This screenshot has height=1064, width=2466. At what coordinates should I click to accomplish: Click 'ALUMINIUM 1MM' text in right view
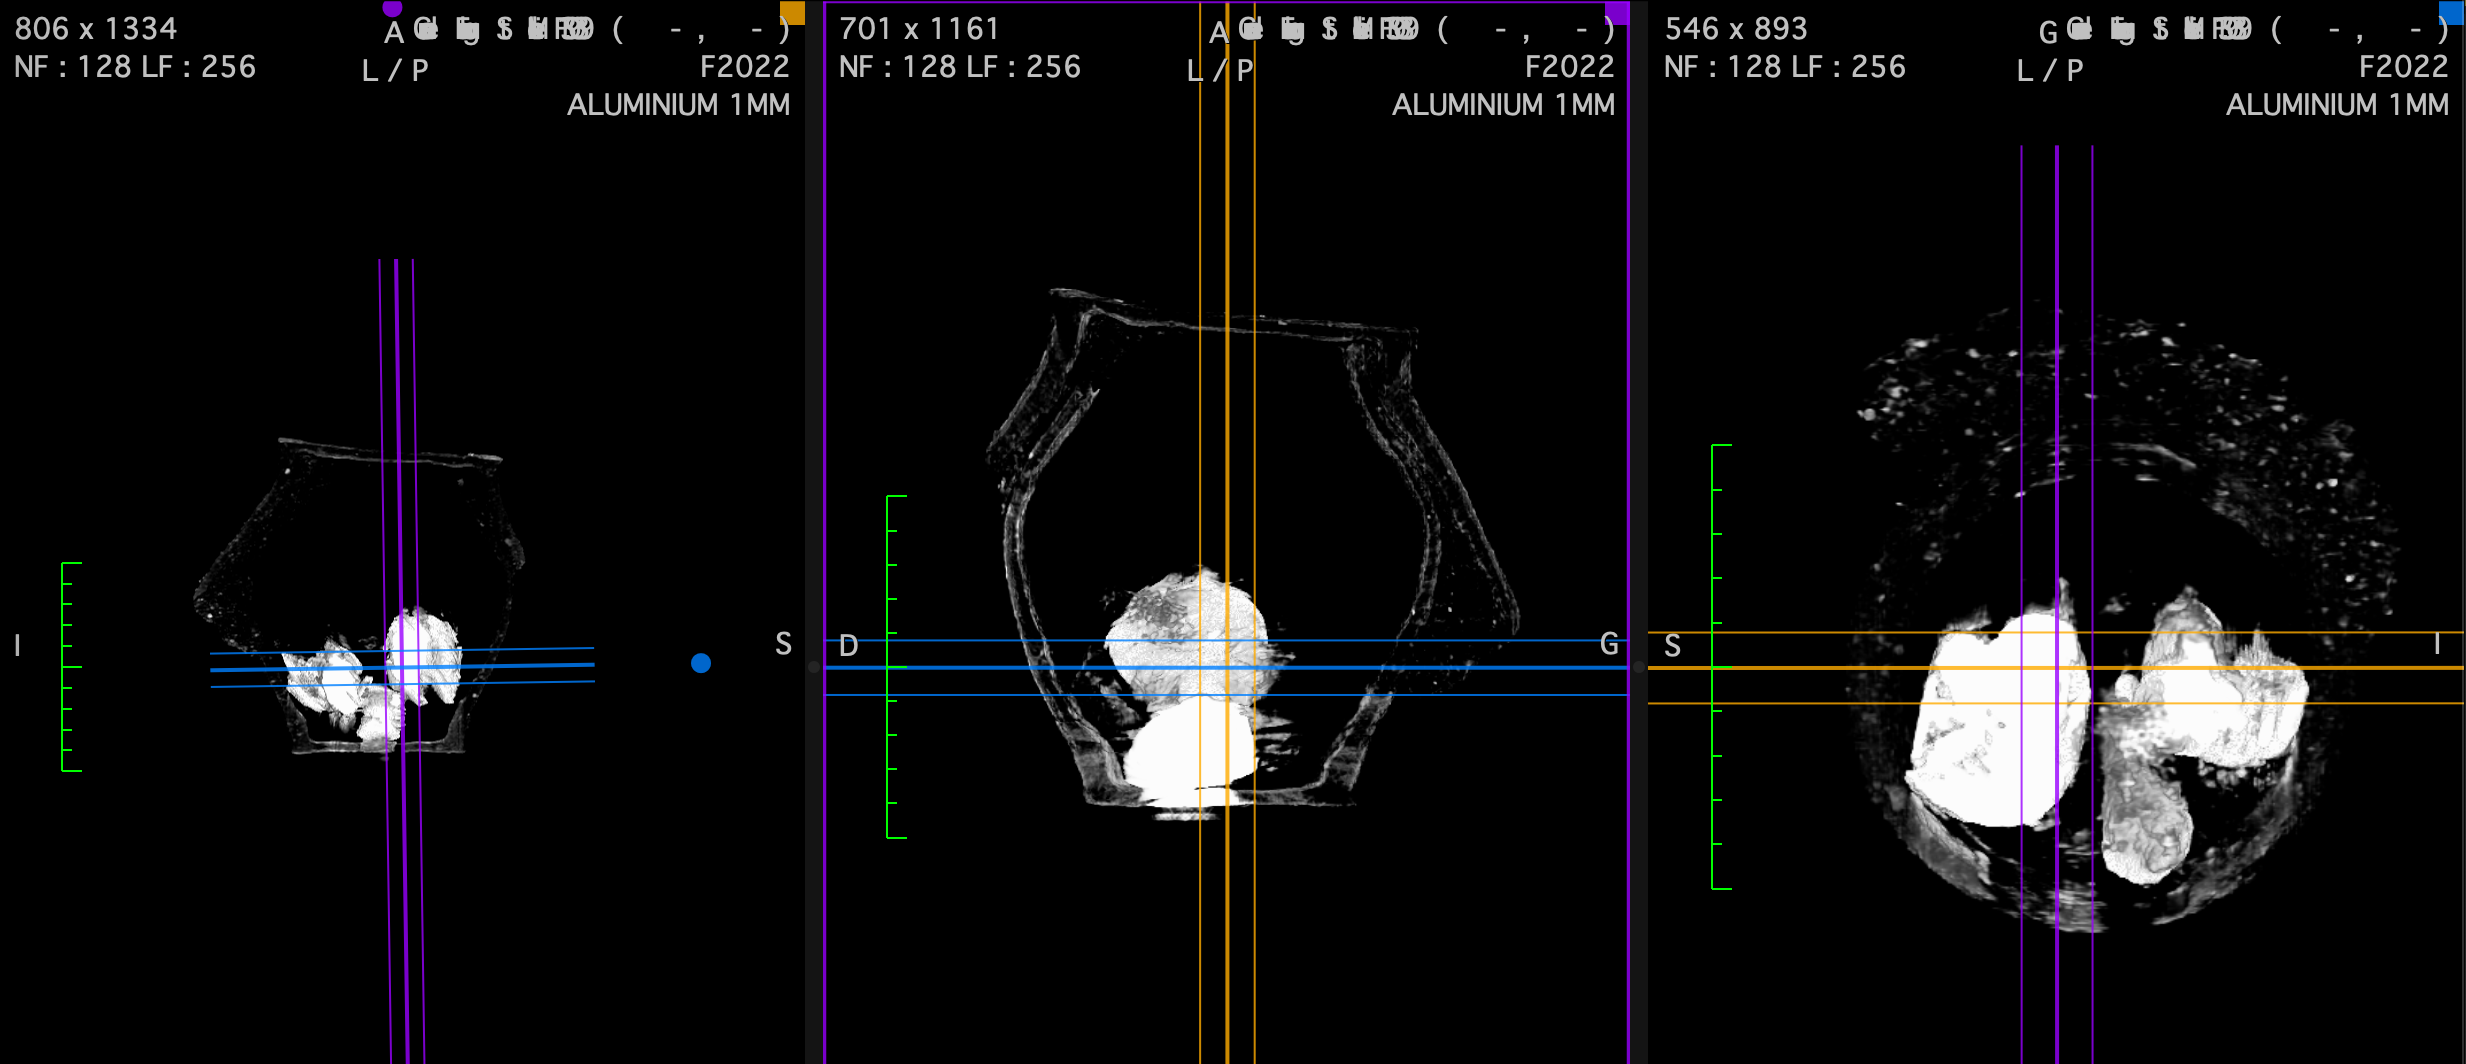(2338, 105)
